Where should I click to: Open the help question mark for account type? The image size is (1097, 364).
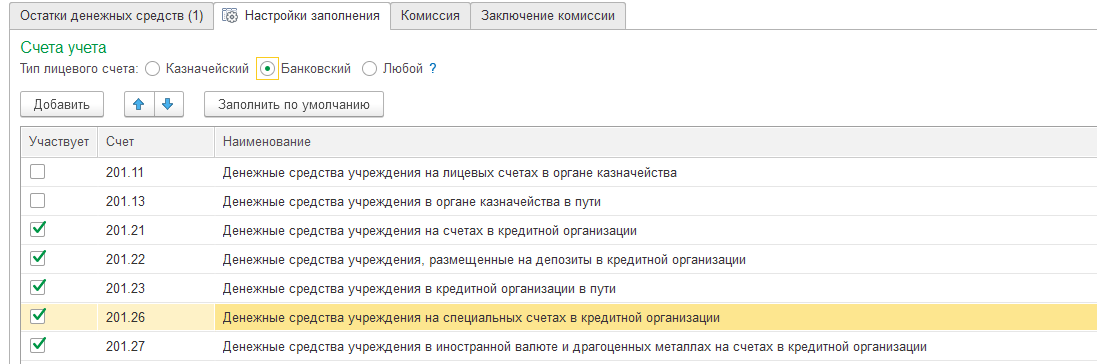pos(433,69)
